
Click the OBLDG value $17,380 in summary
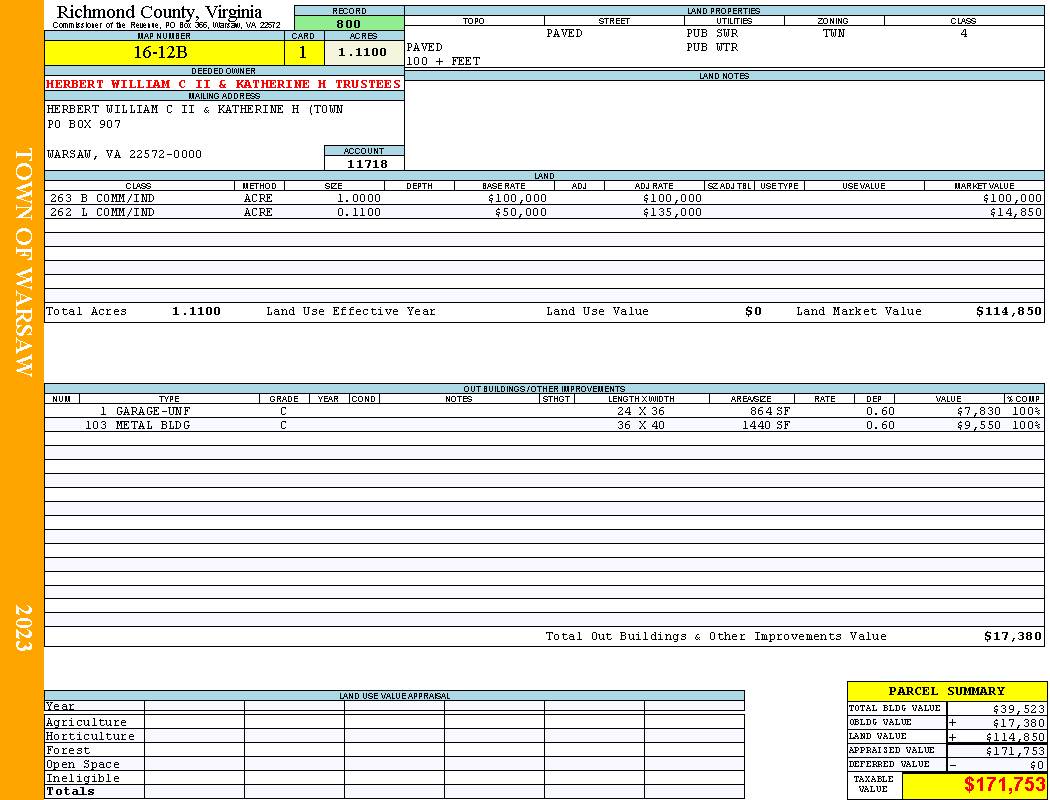(x=1017, y=723)
